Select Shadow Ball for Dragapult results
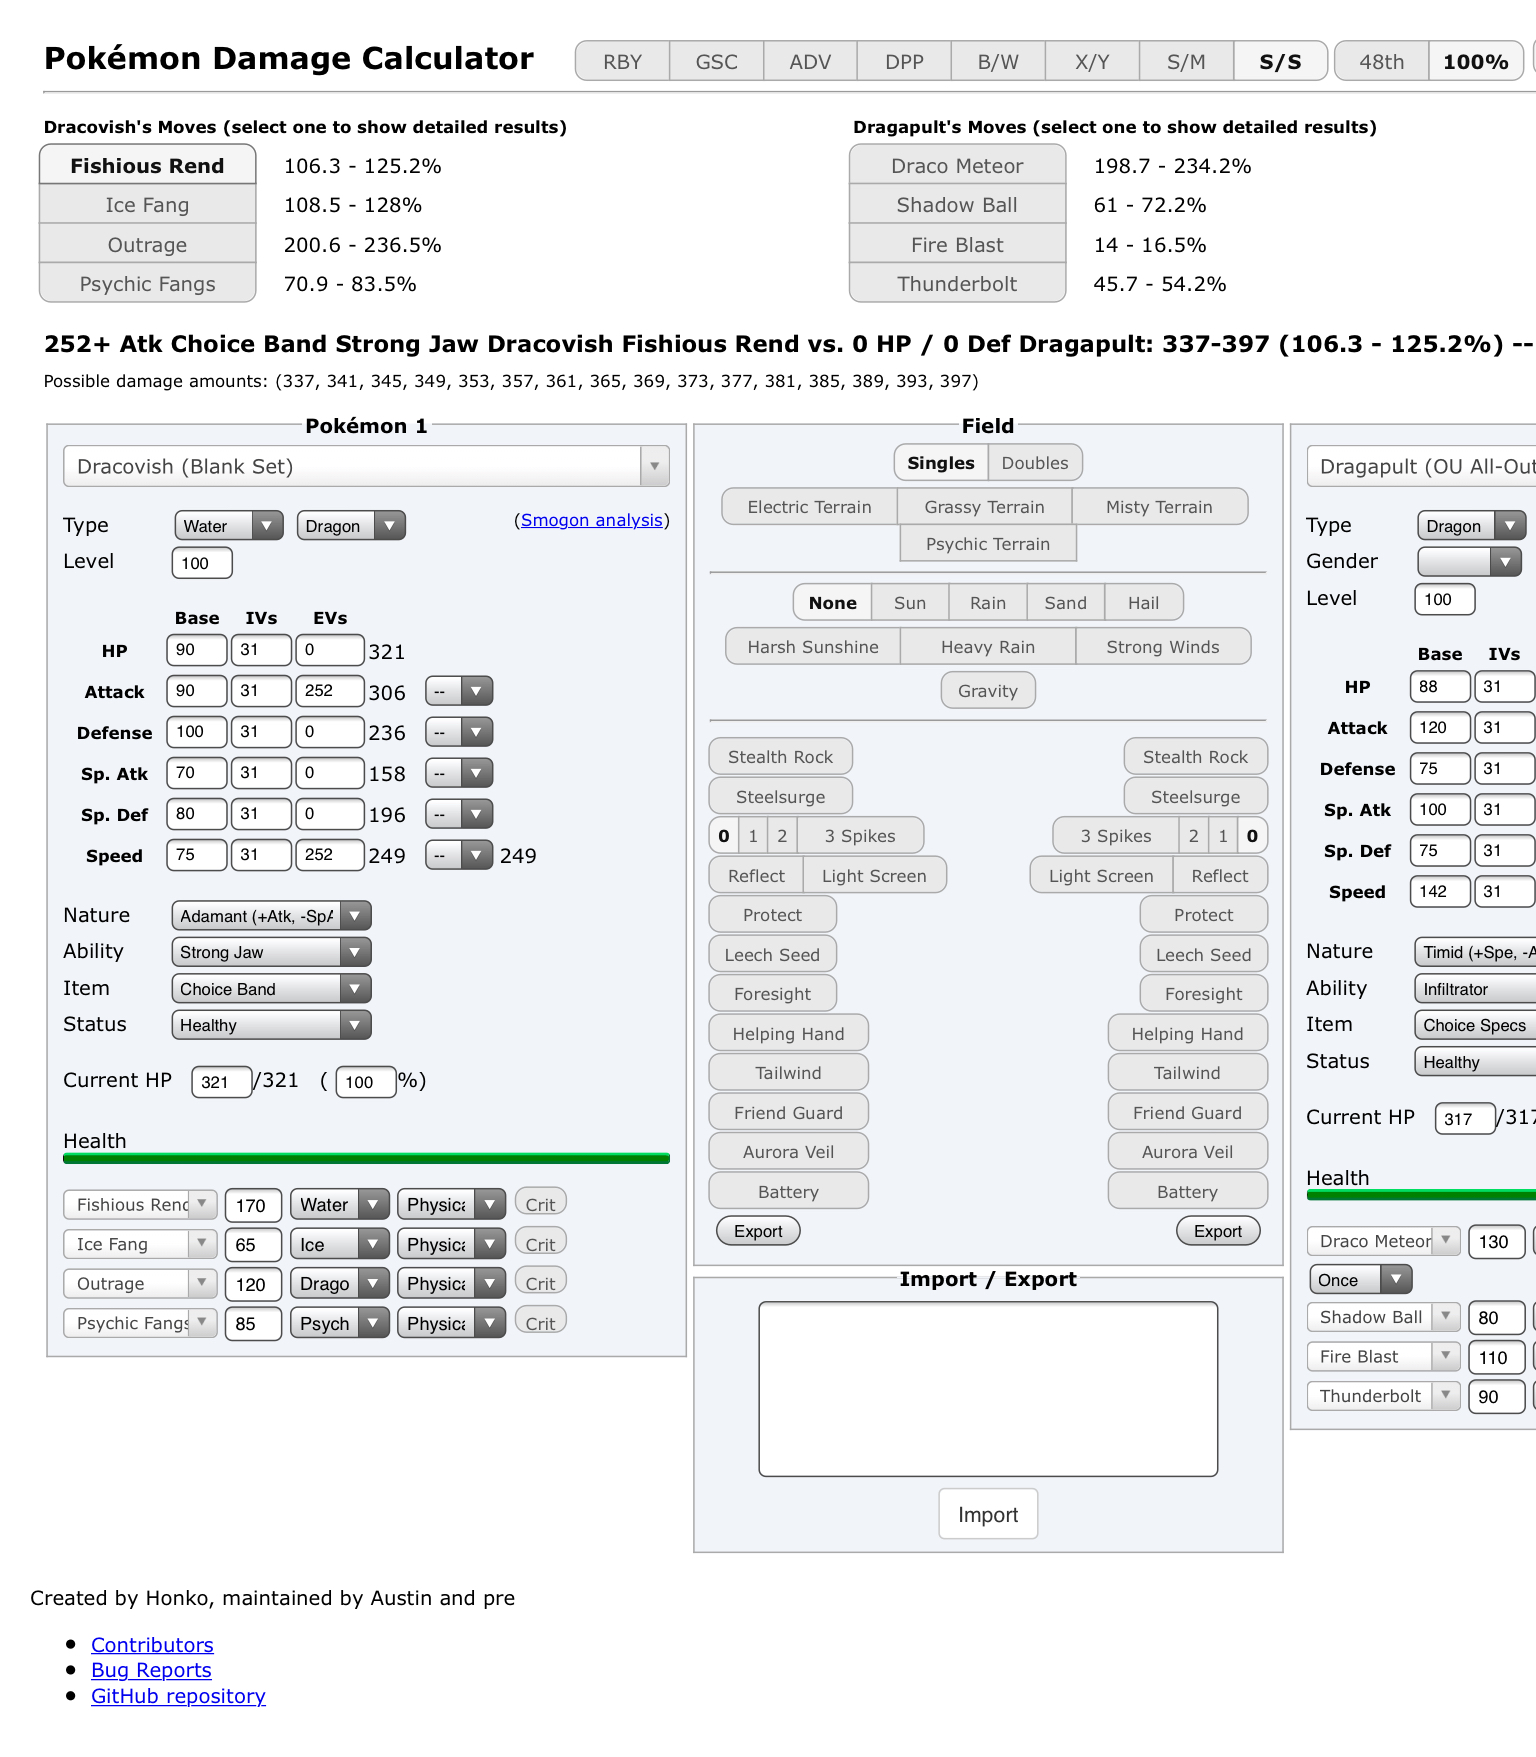1536x1757 pixels. click(957, 205)
